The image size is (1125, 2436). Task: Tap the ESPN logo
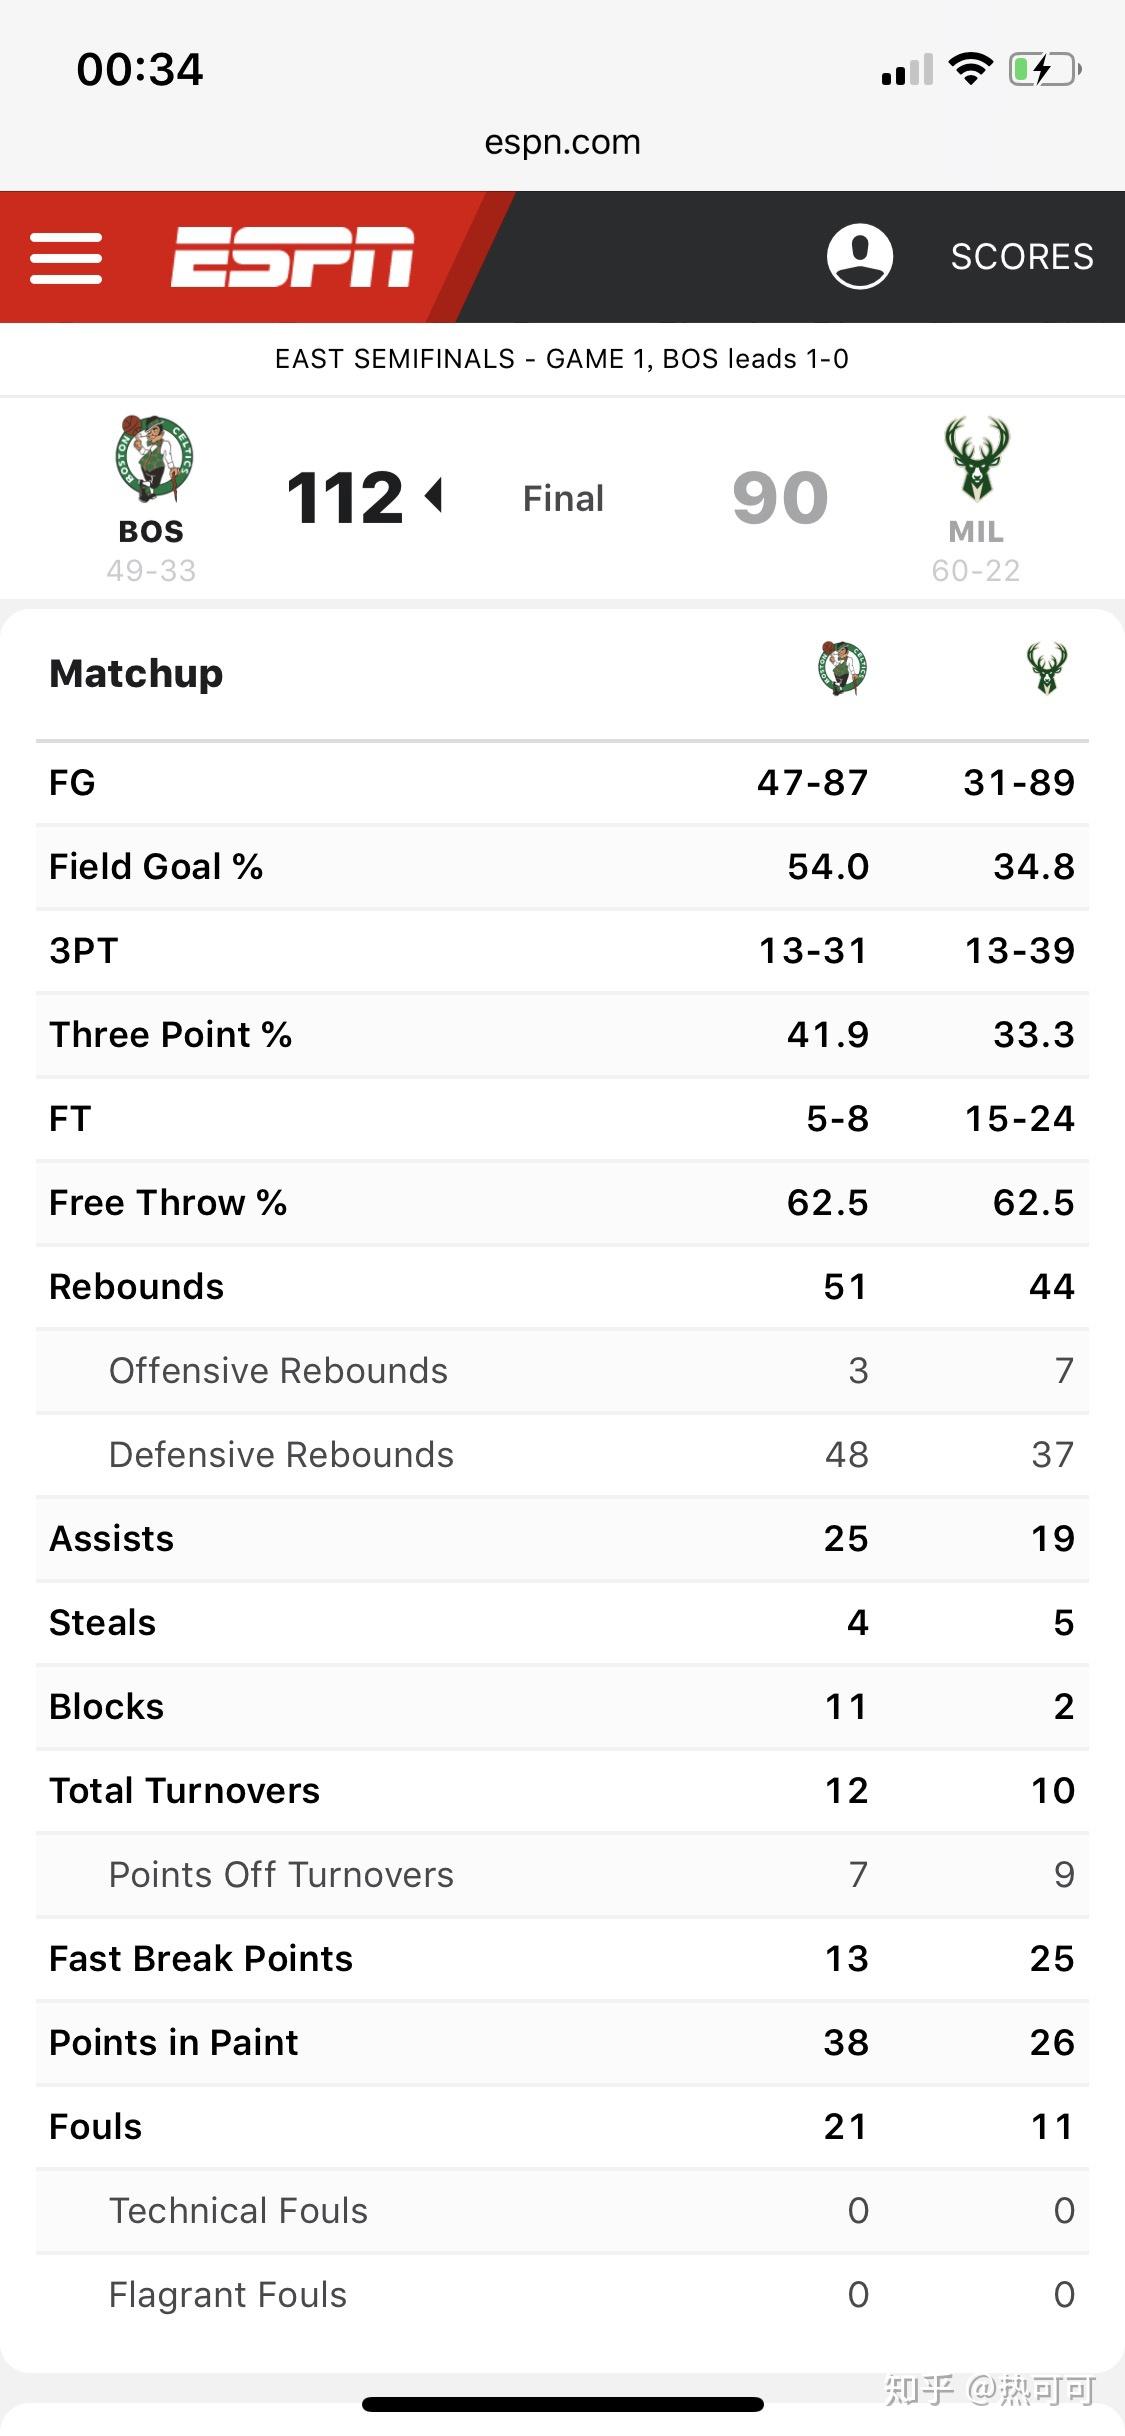coord(292,257)
